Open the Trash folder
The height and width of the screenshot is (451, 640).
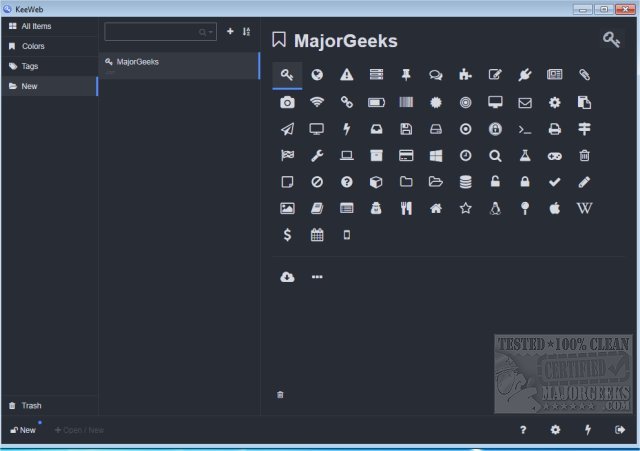[49, 406]
